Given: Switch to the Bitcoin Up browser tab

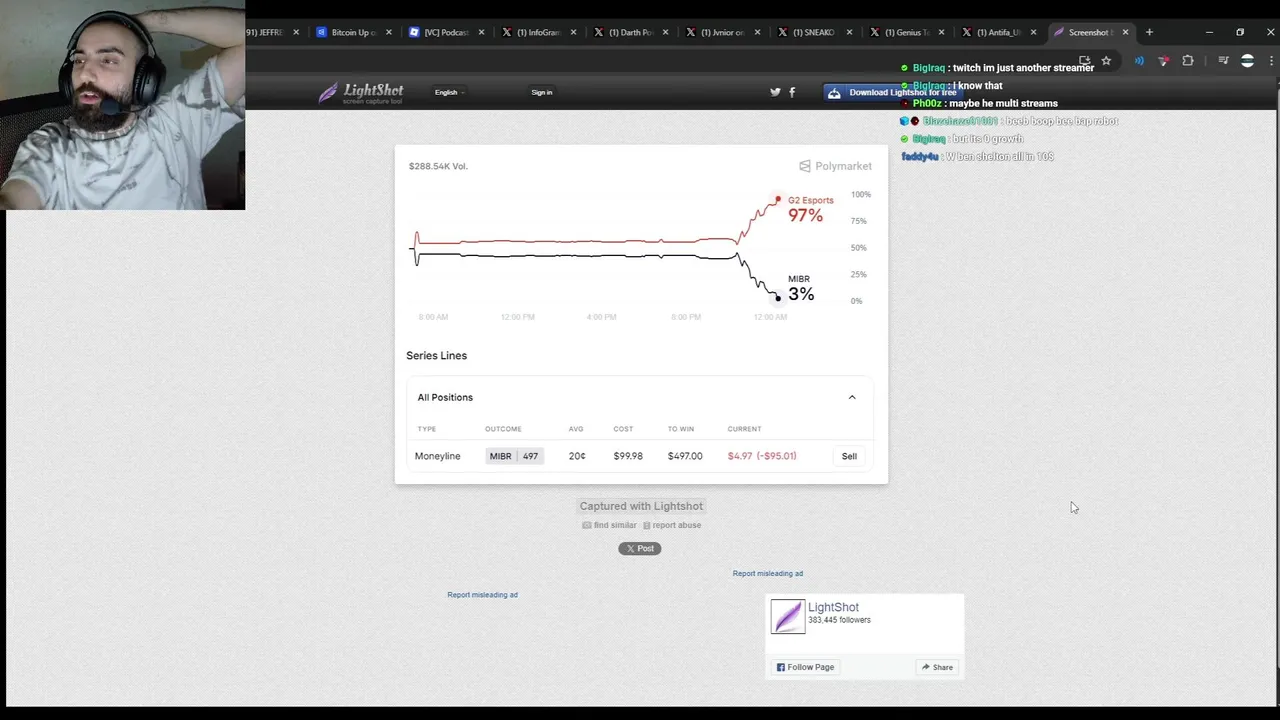Looking at the screenshot, I should point(346,32).
